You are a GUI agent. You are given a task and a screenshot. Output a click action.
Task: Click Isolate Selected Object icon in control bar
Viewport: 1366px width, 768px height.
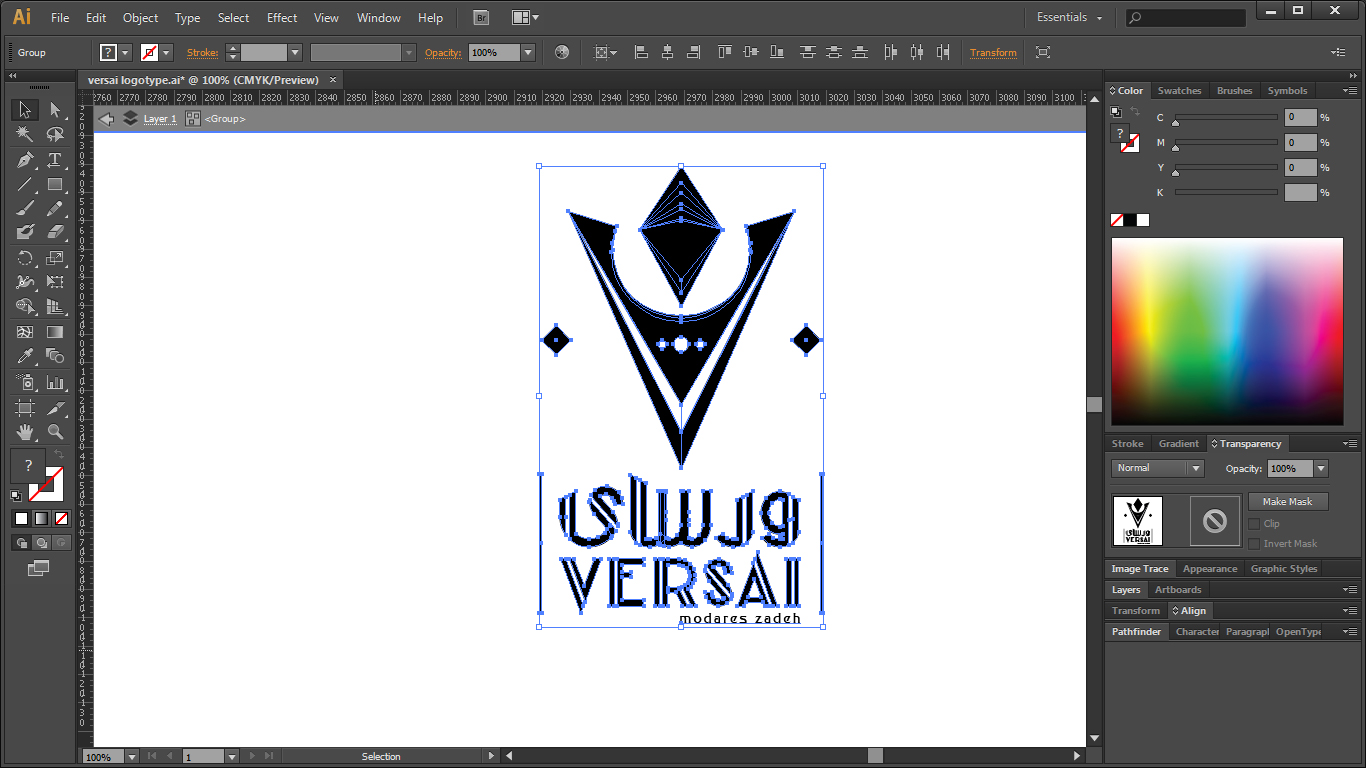coord(1043,52)
